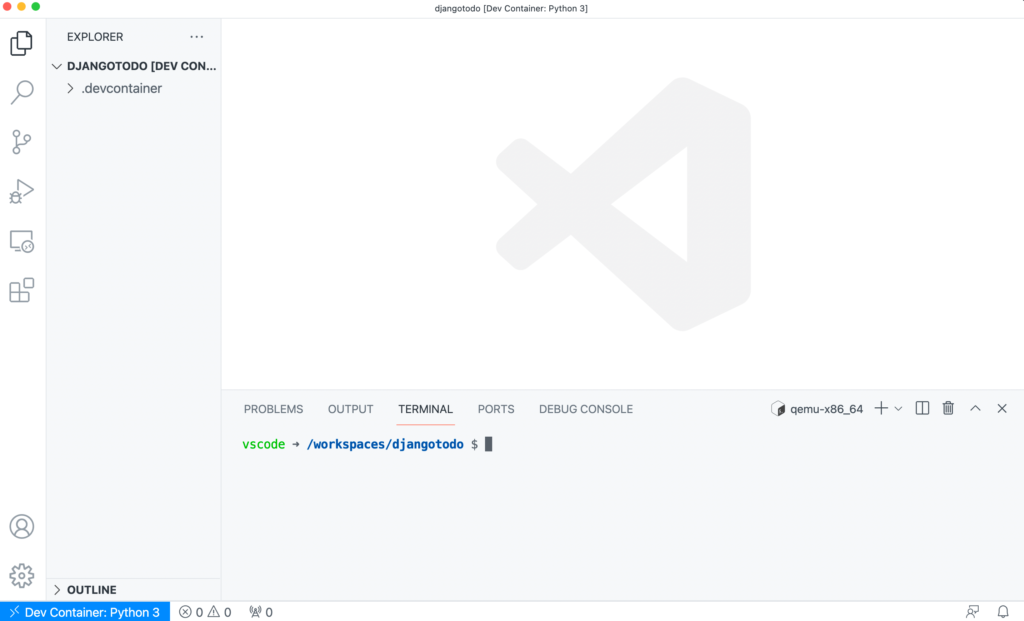
Task: Switch to the PROBLEMS tab
Action: click(273, 409)
